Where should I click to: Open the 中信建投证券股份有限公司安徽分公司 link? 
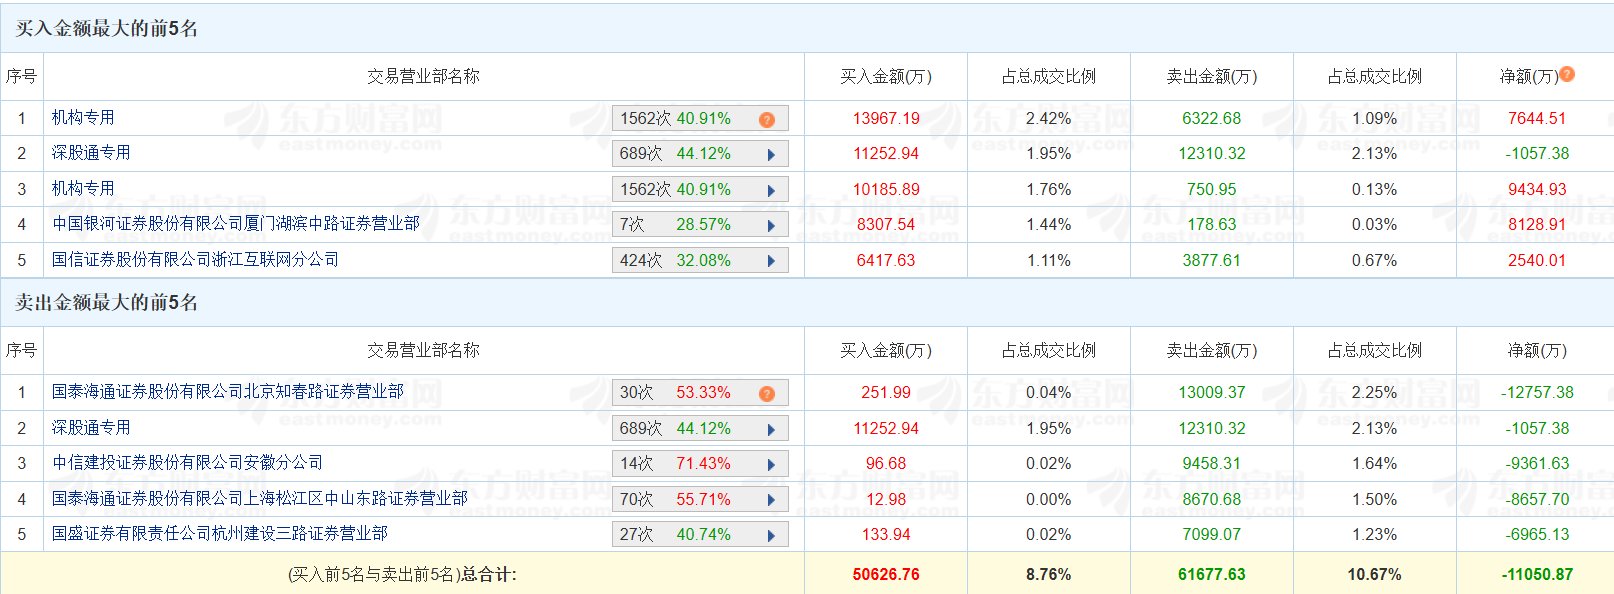(x=188, y=463)
